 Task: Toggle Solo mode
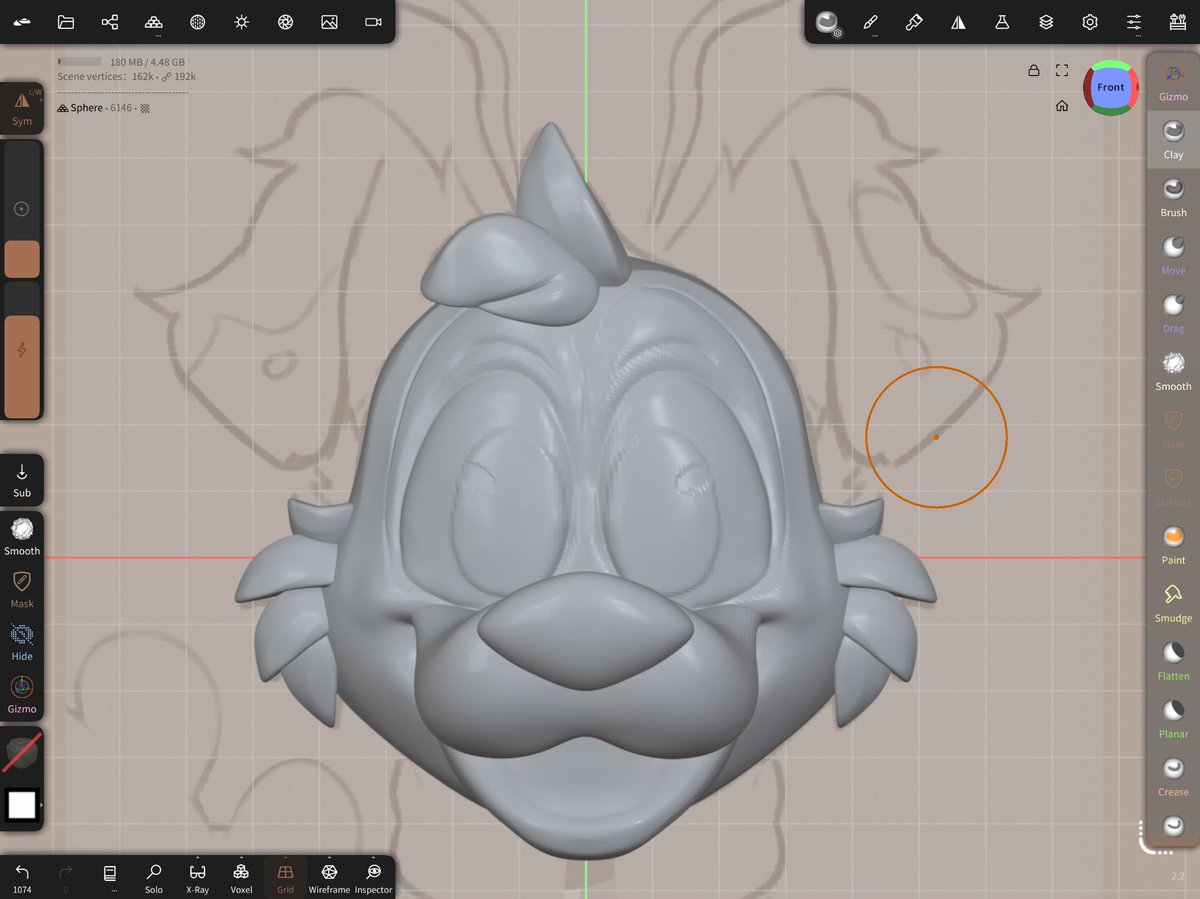point(153,877)
